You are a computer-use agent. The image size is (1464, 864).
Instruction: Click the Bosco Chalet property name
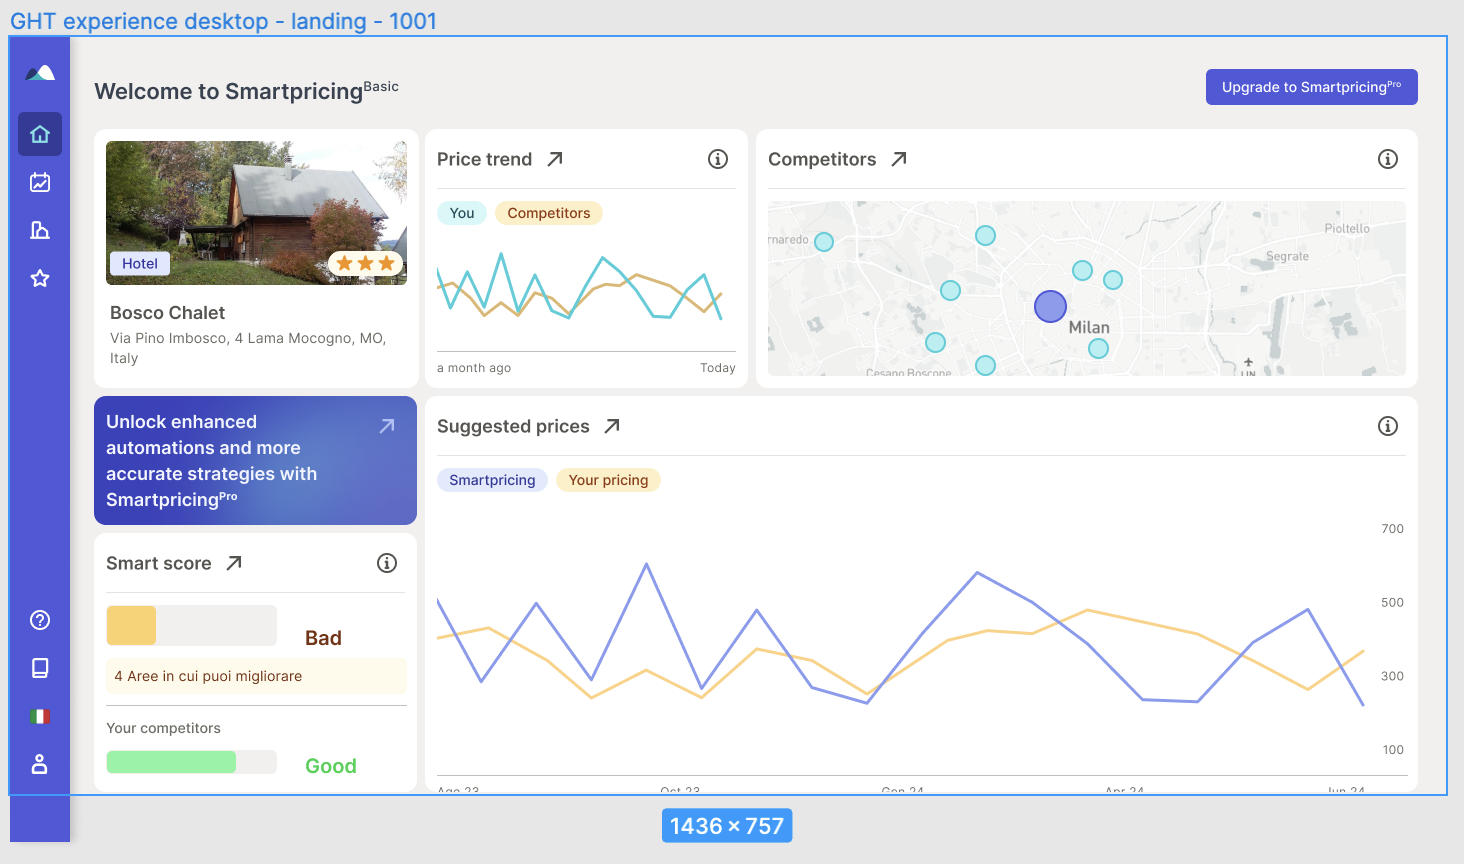tap(167, 313)
